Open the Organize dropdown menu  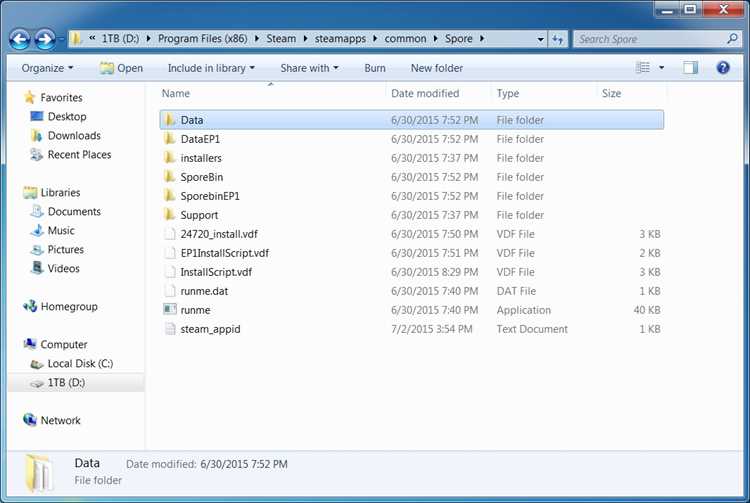pyautogui.click(x=47, y=68)
